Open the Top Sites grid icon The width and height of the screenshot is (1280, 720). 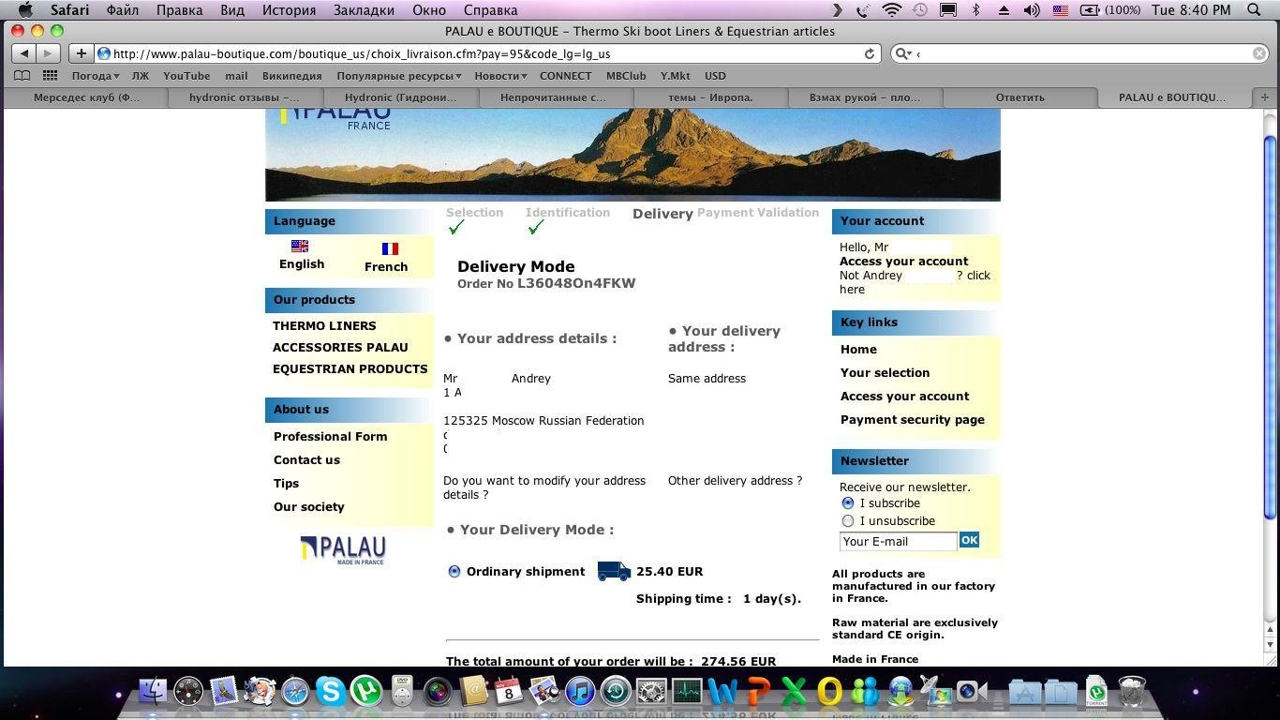pyautogui.click(x=49, y=76)
